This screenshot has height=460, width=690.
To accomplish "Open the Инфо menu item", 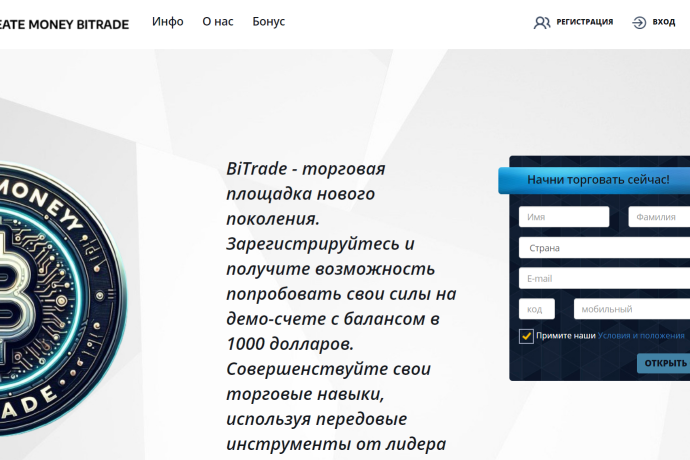I will coord(168,22).
